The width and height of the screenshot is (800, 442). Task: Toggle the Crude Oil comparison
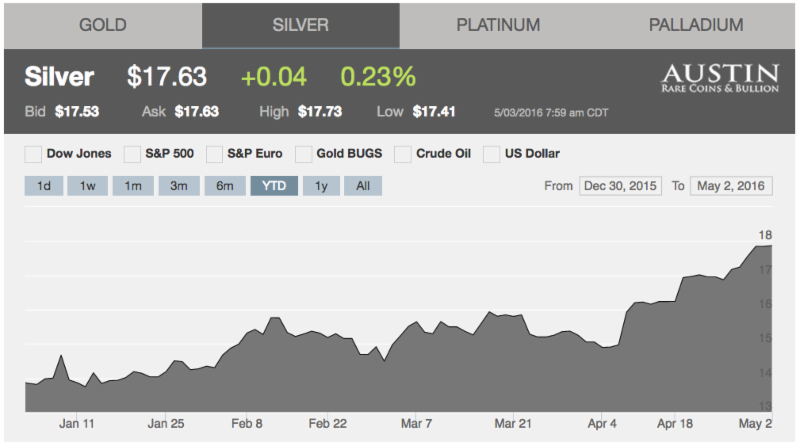[x=404, y=154]
